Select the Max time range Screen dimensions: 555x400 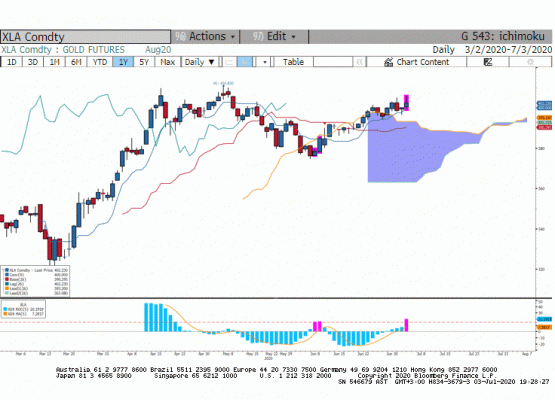pos(167,62)
